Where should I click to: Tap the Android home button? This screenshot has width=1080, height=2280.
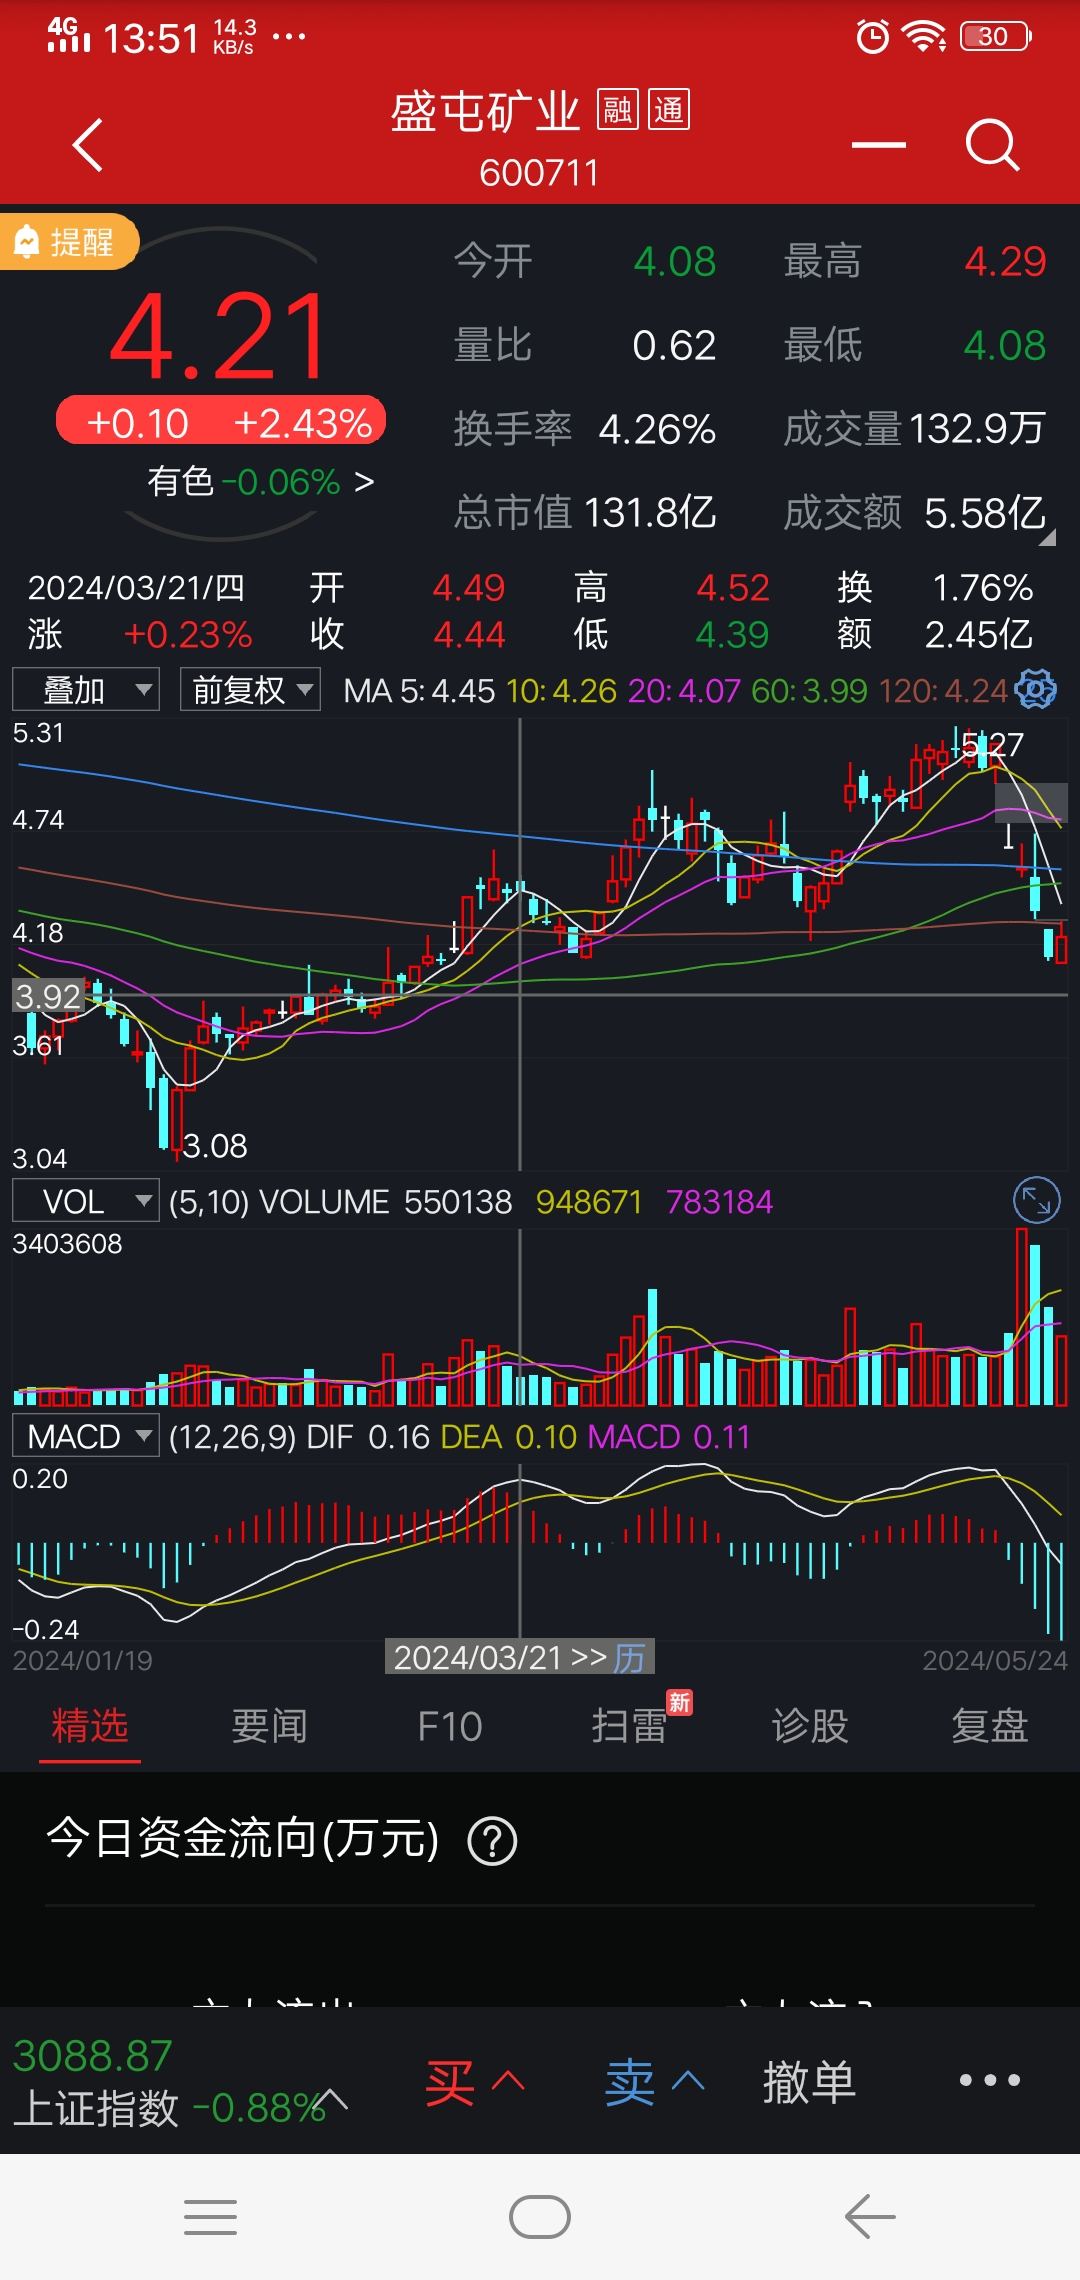(x=540, y=2217)
